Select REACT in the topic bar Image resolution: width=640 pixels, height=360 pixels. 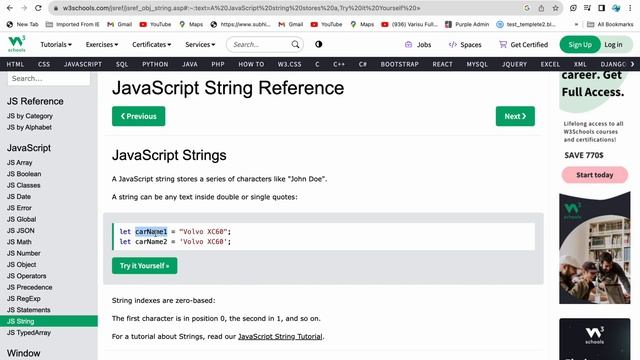[x=442, y=64]
